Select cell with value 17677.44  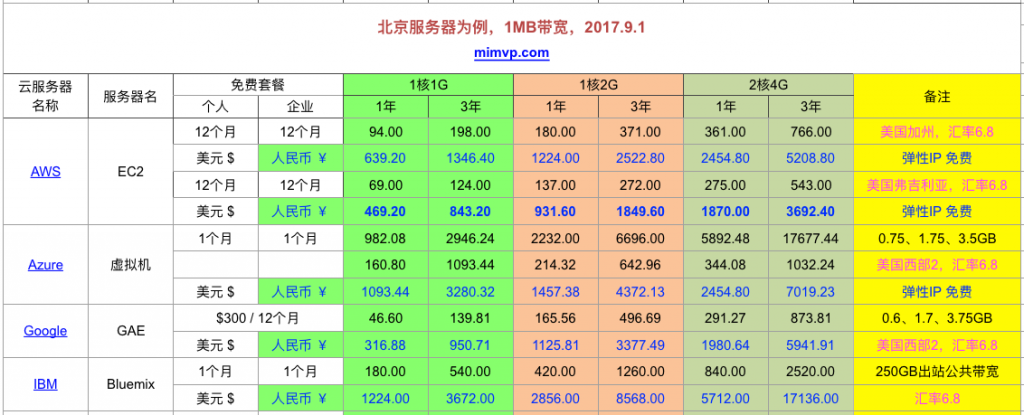(811, 239)
